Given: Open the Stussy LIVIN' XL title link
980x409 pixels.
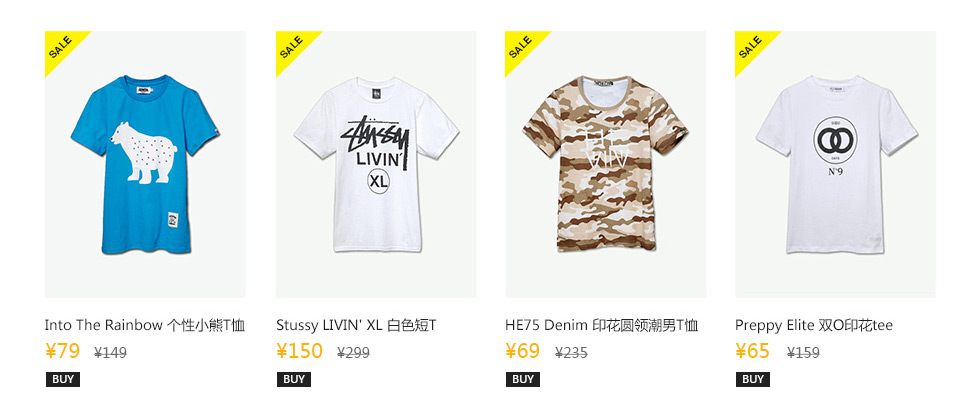Looking at the screenshot, I should click(x=356, y=325).
